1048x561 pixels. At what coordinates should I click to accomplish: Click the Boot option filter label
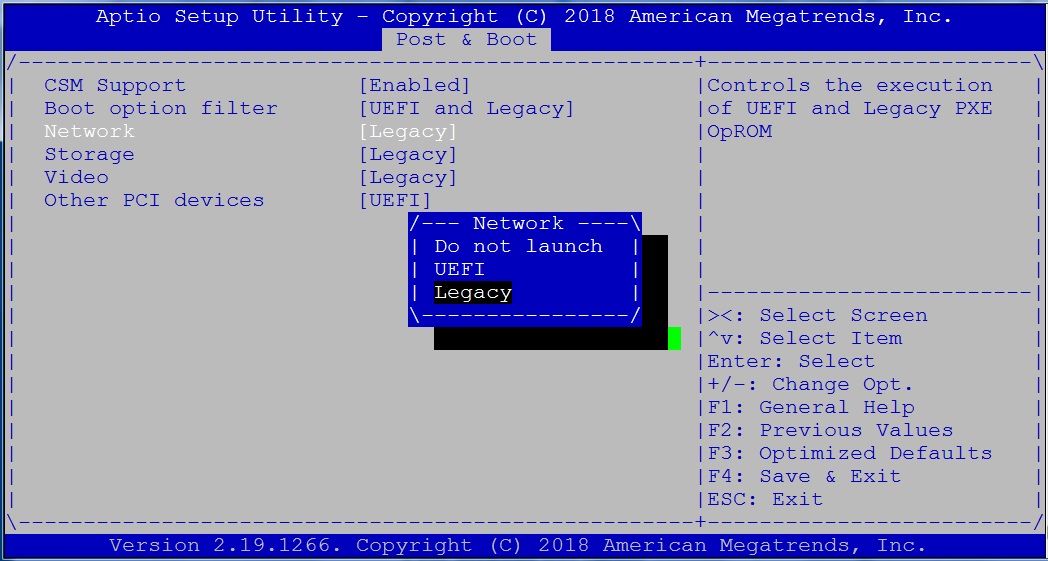pyautogui.click(x=160, y=109)
